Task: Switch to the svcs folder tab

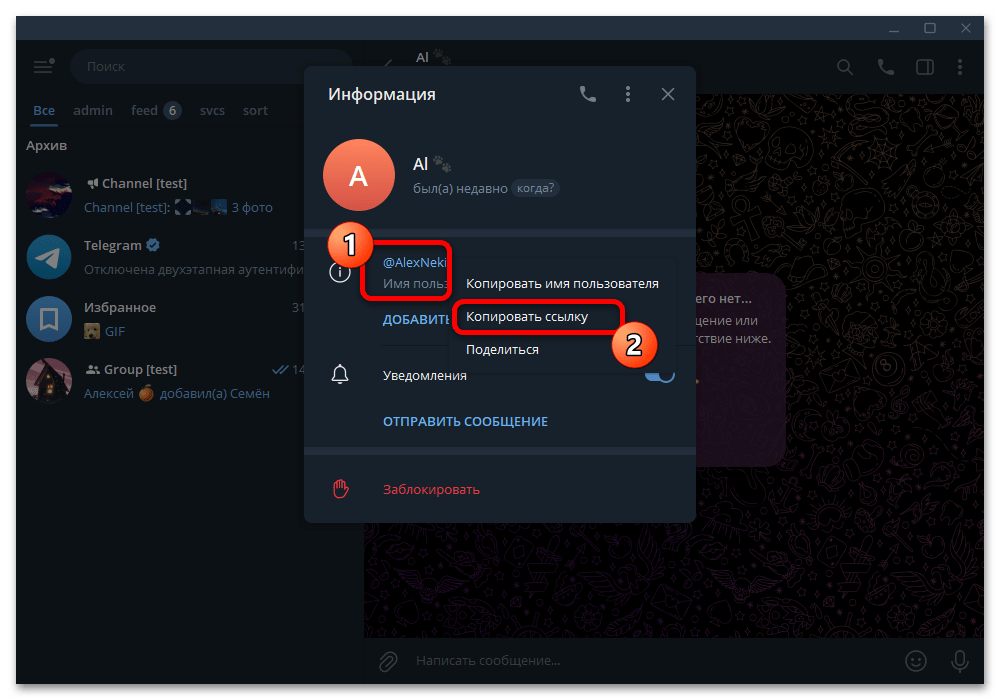Action: tap(212, 111)
